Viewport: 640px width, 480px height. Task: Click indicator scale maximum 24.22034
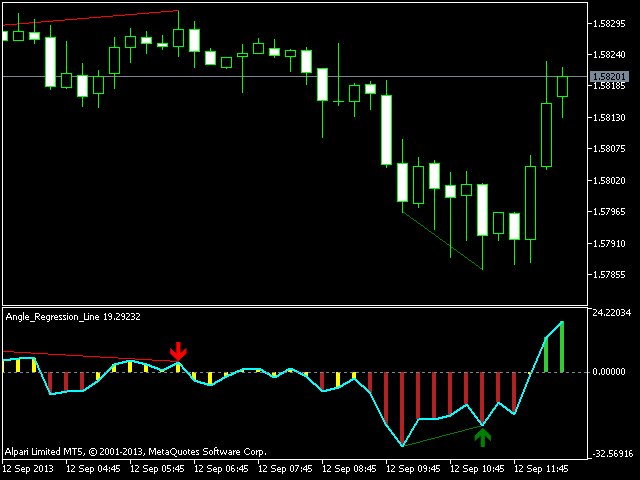coord(611,313)
